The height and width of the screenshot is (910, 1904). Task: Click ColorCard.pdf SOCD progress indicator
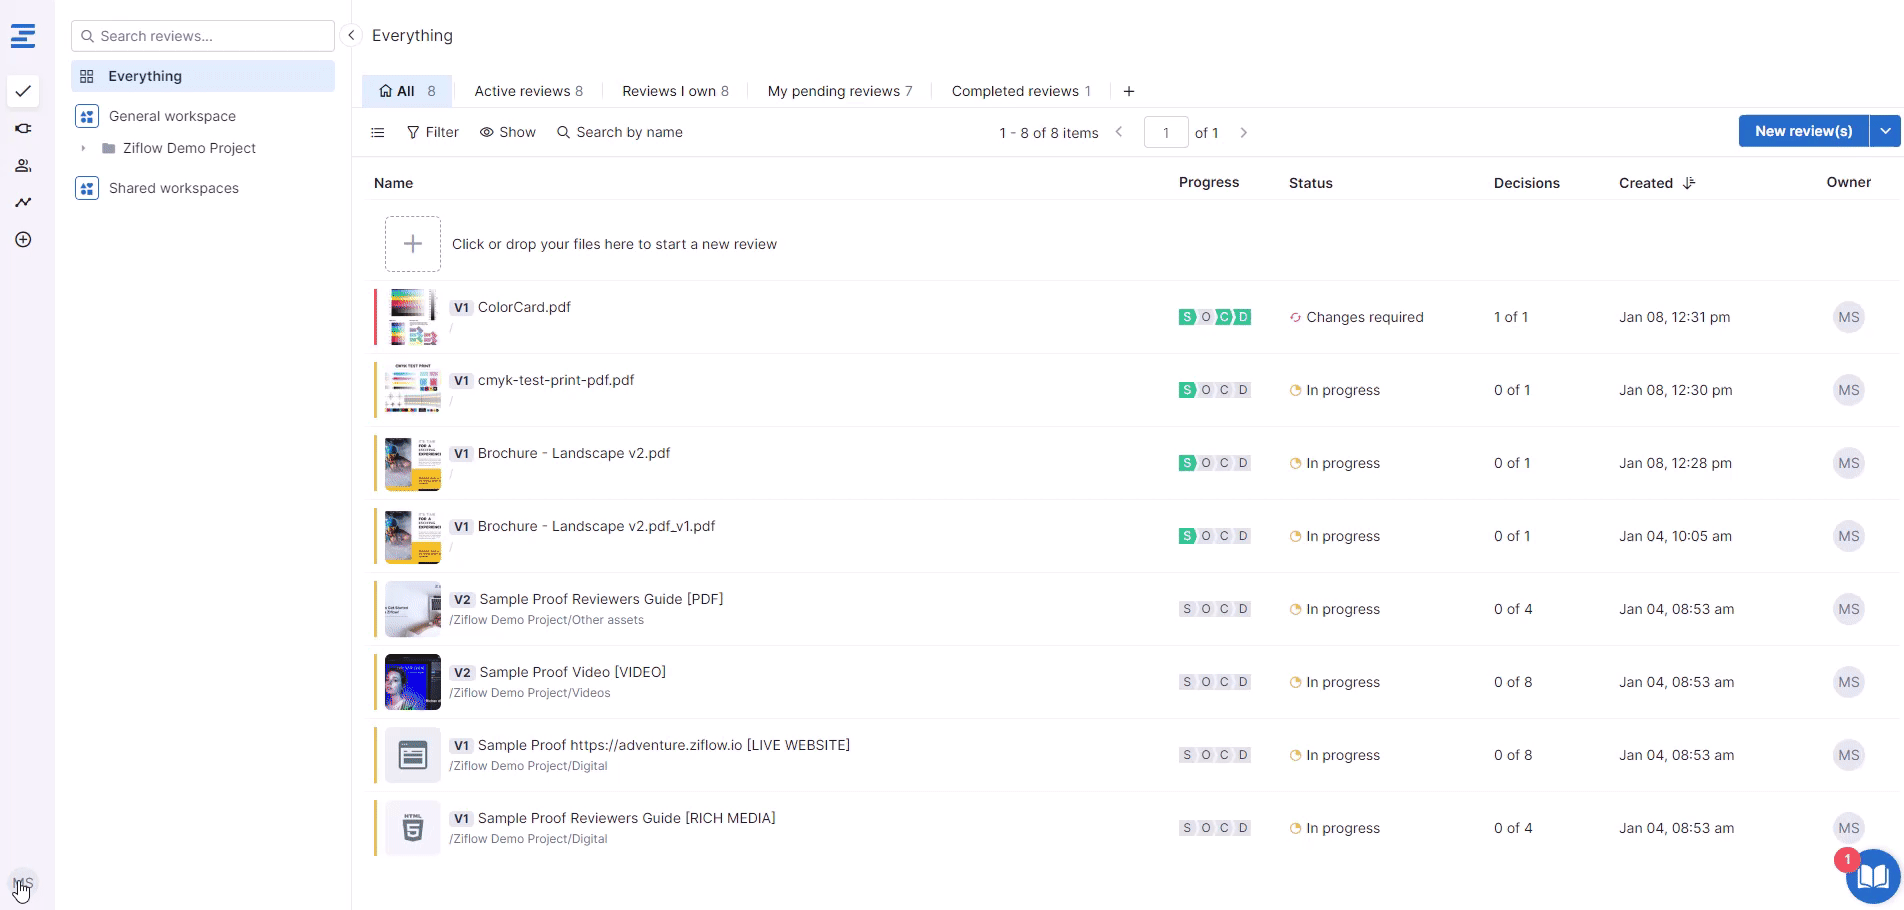pyautogui.click(x=1215, y=317)
